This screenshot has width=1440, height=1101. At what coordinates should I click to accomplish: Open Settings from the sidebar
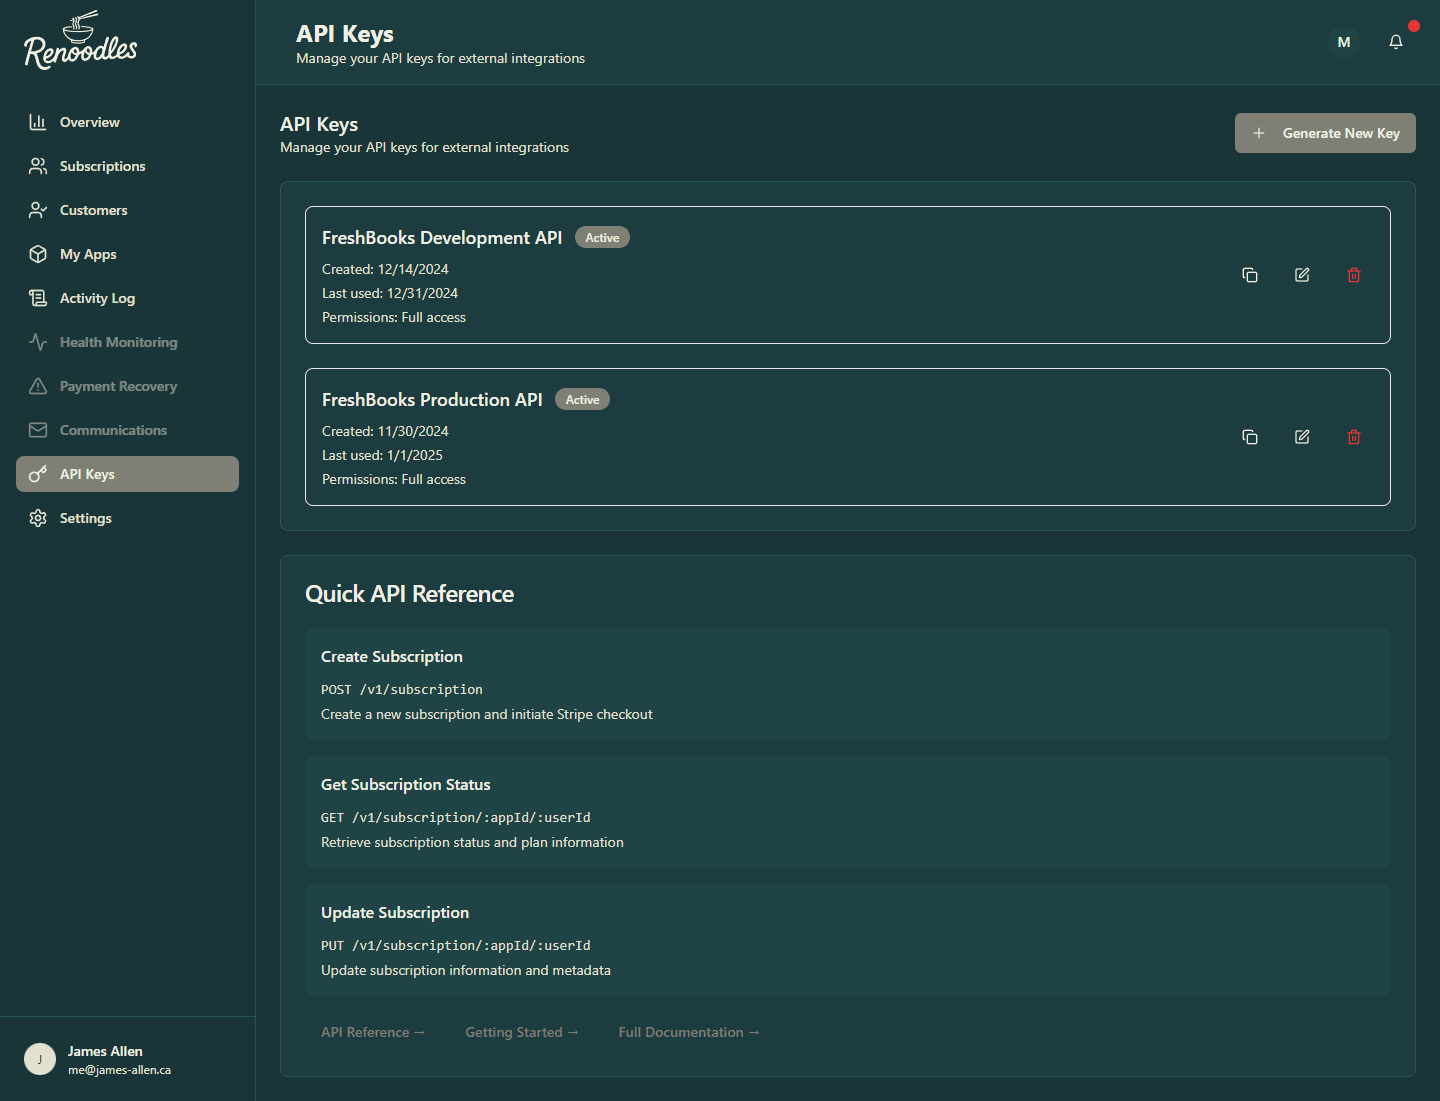point(85,518)
